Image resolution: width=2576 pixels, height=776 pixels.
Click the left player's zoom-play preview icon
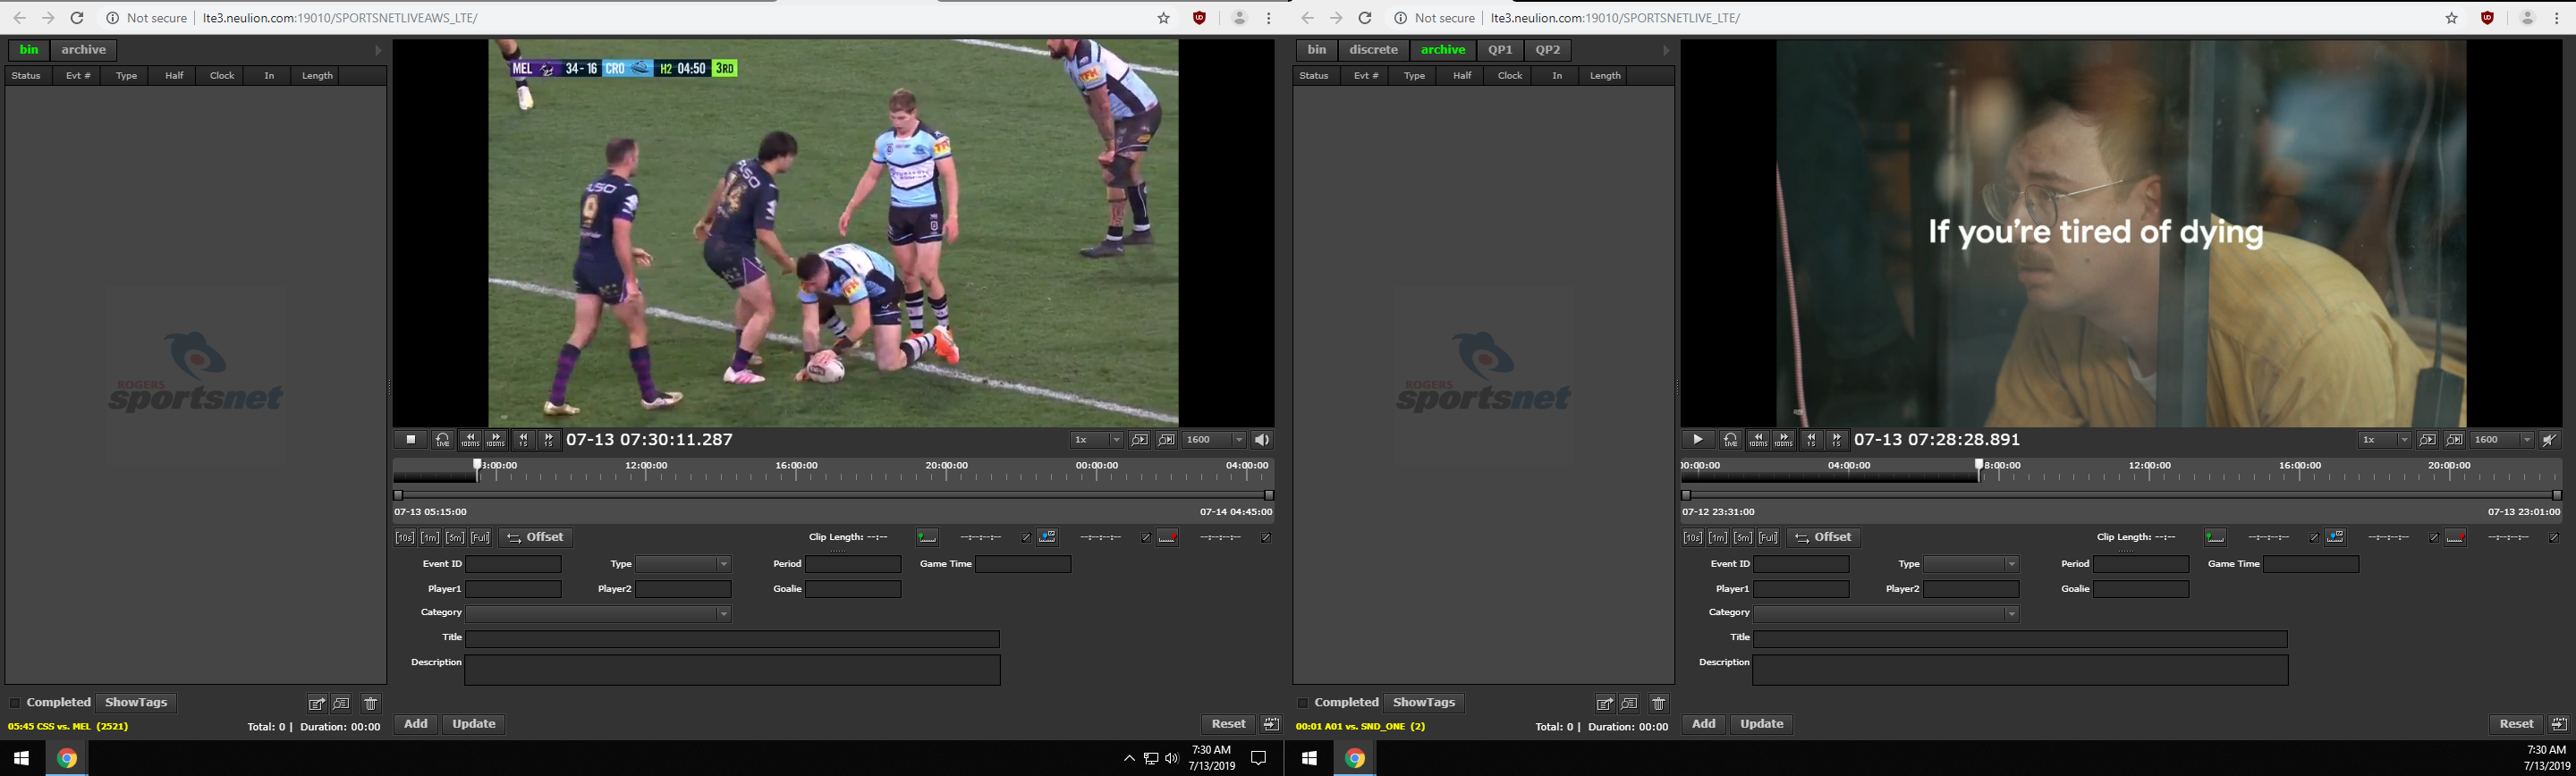click(x=1139, y=440)
